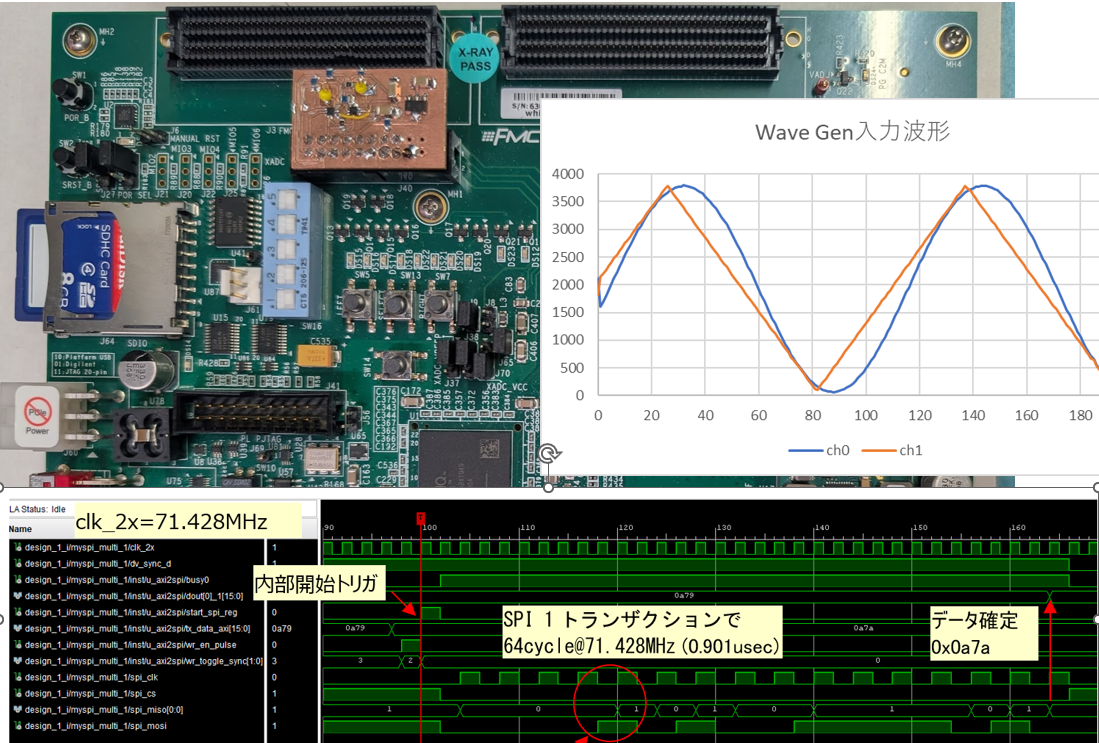Select the dv_sync_d signal row icon
Image resolution: width=1099 pixels, height=743 pixels.
point(18,563)
